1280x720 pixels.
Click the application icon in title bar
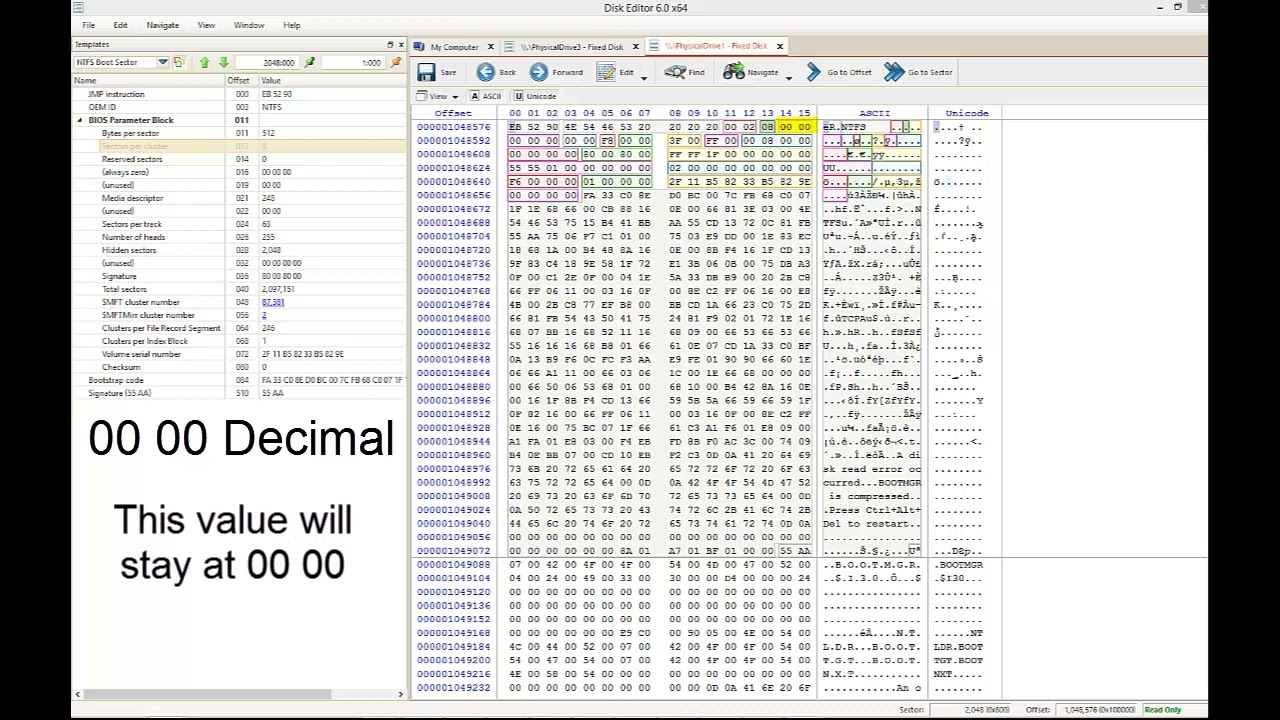click(78, 8)
